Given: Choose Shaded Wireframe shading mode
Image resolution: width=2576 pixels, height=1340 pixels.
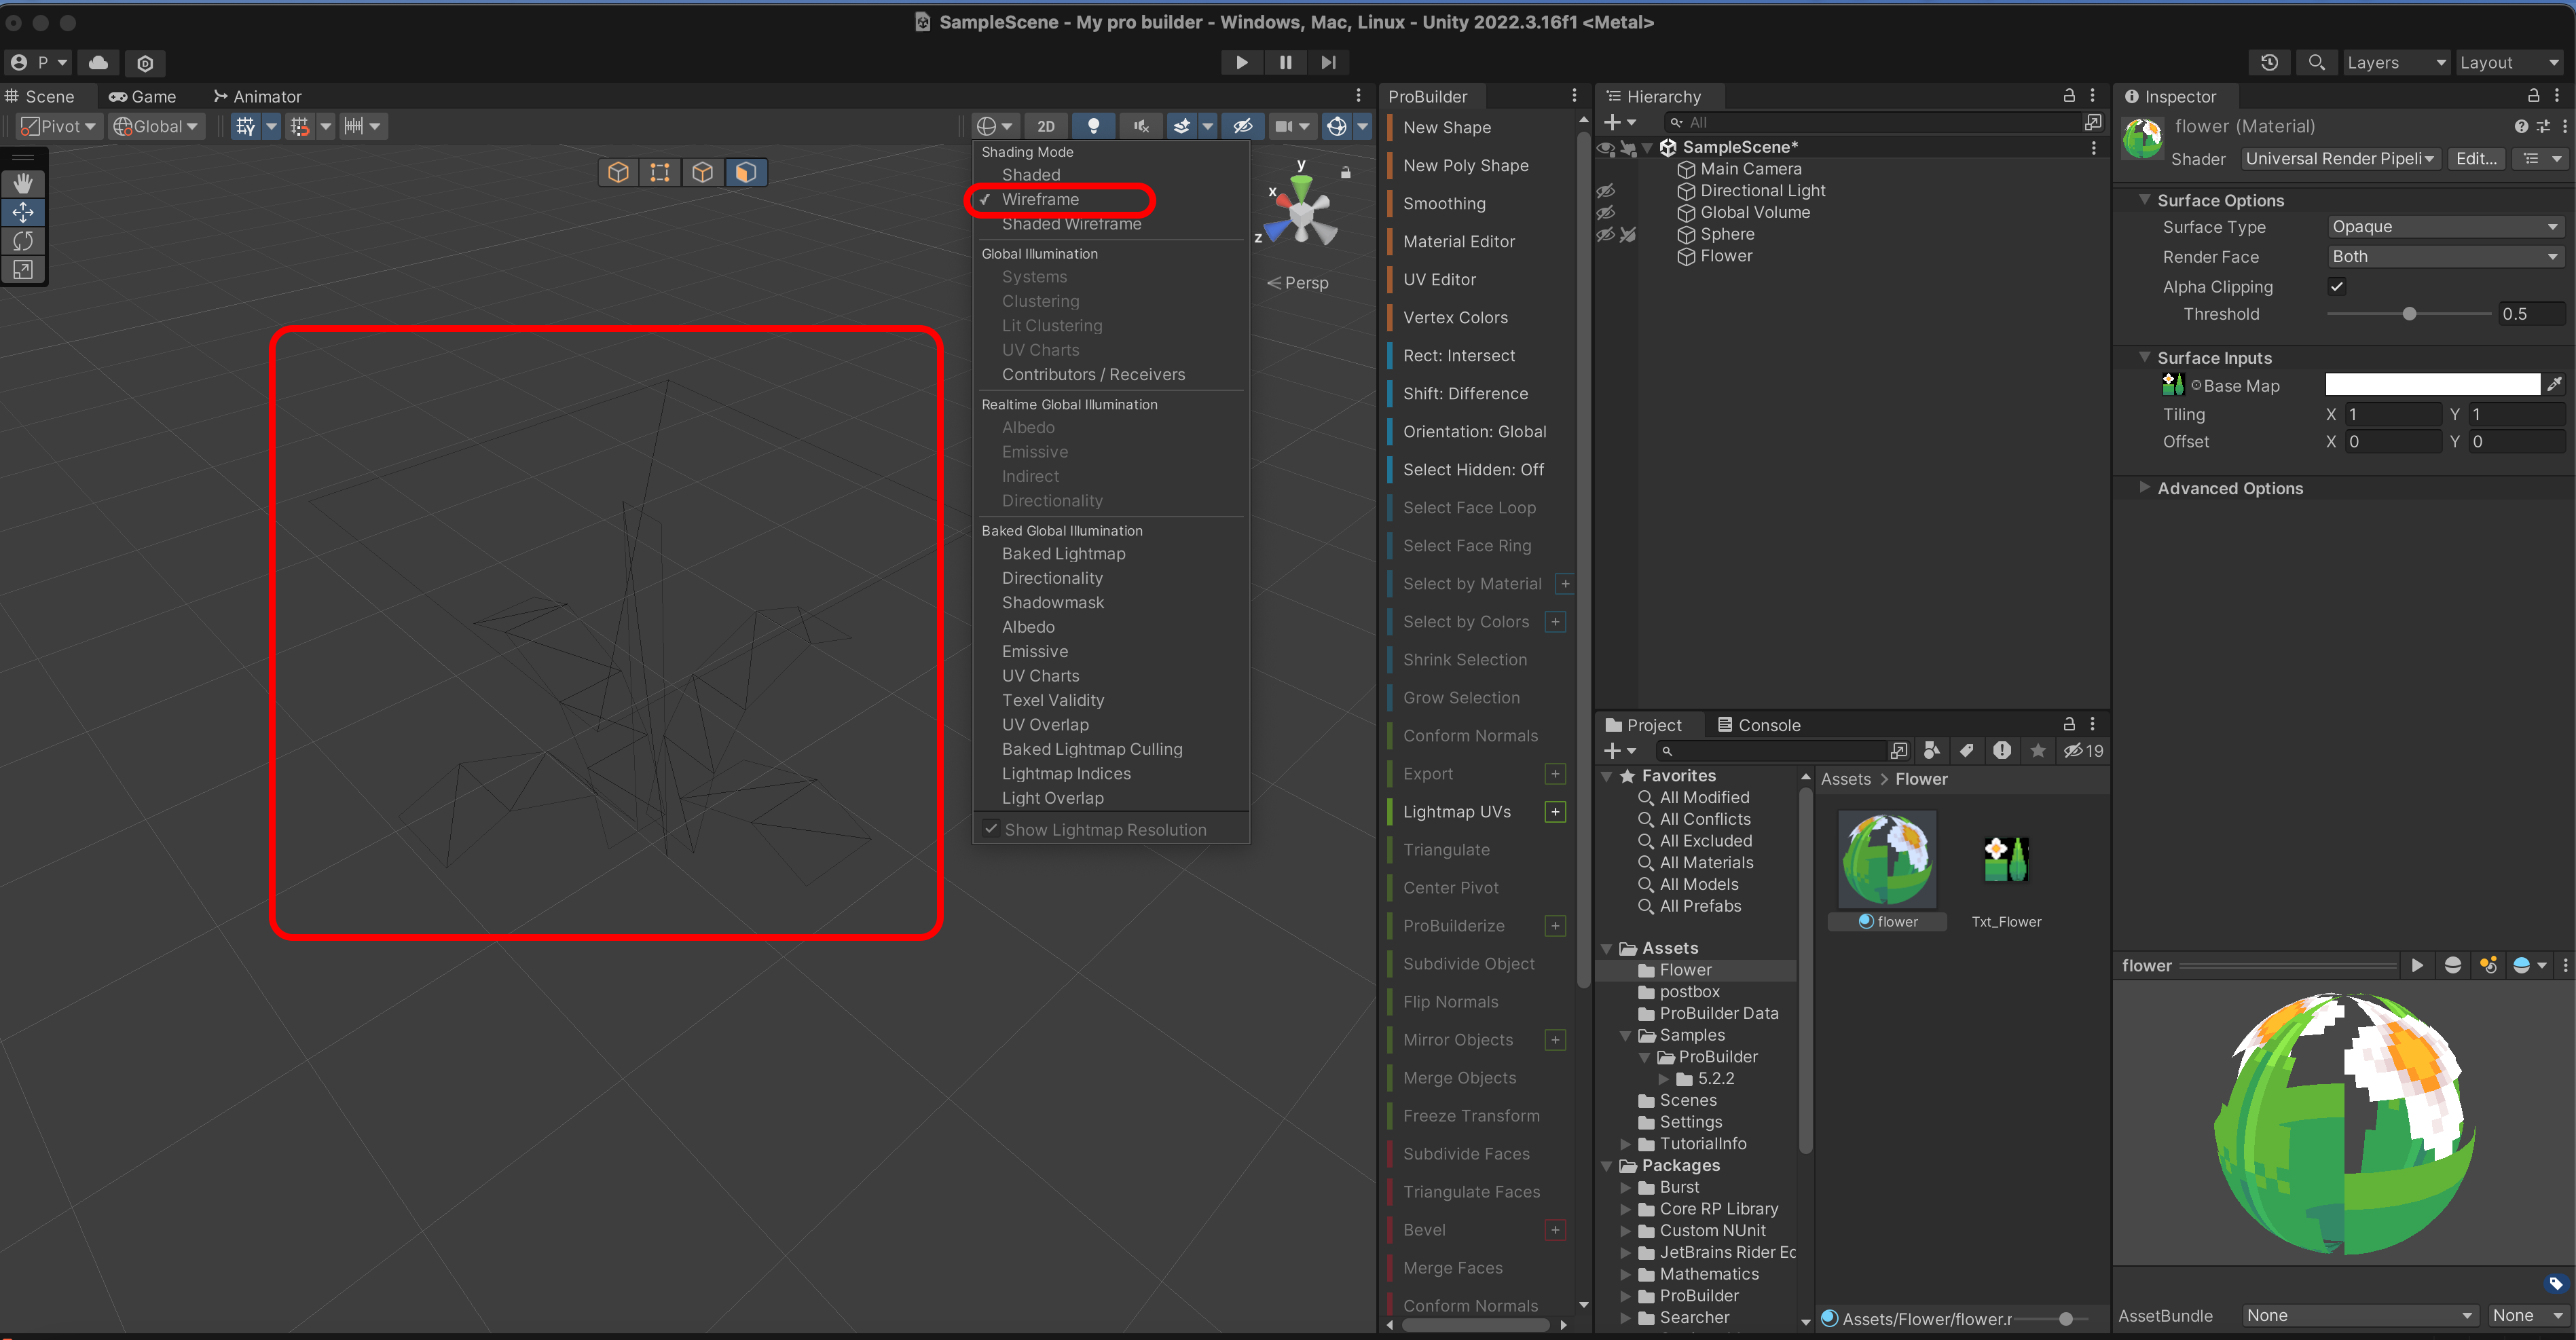Looking at the screenshot, I should click(x=1071, y=224).
